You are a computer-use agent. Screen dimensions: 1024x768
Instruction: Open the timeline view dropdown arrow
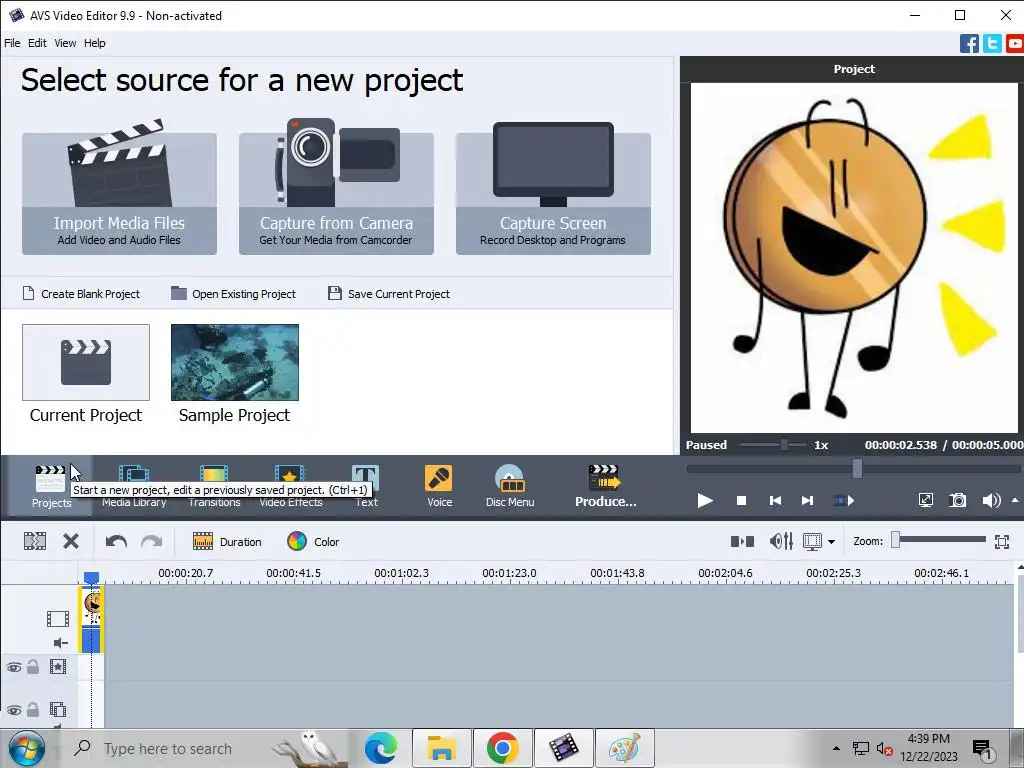point(831,541)
